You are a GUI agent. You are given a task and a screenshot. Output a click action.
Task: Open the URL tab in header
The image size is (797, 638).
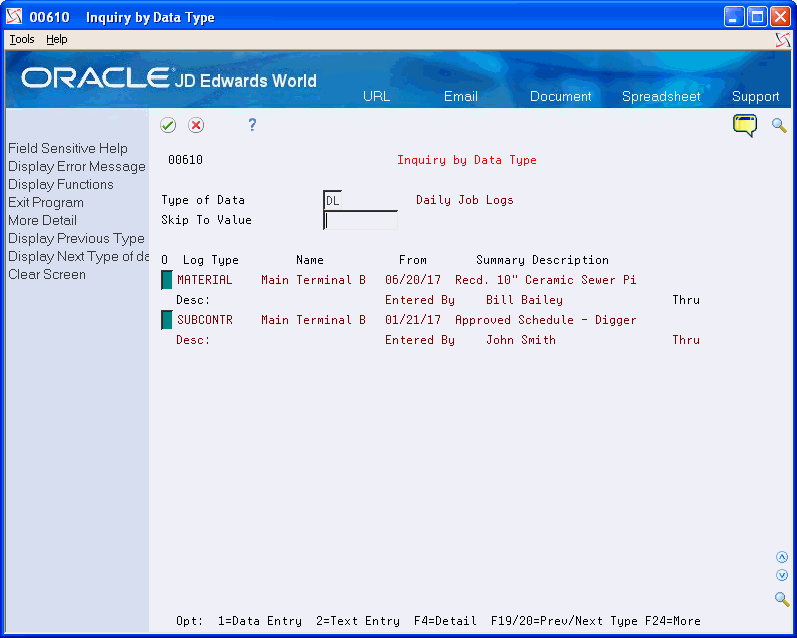(376, 97)
